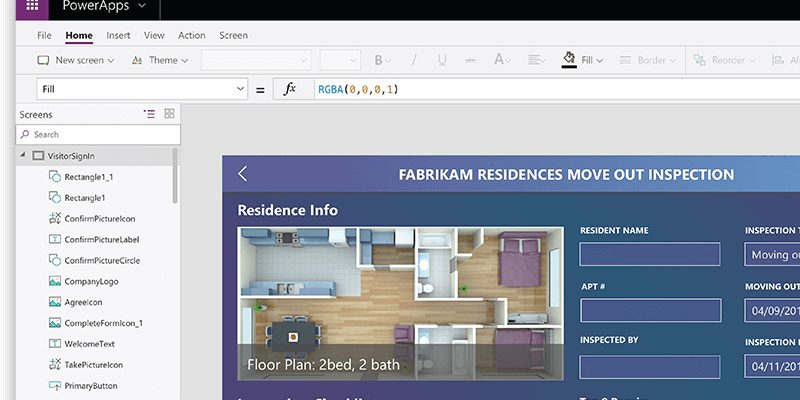800x400 pixels.
Task: Toggle bold text formatting
Action: (378, 60)
